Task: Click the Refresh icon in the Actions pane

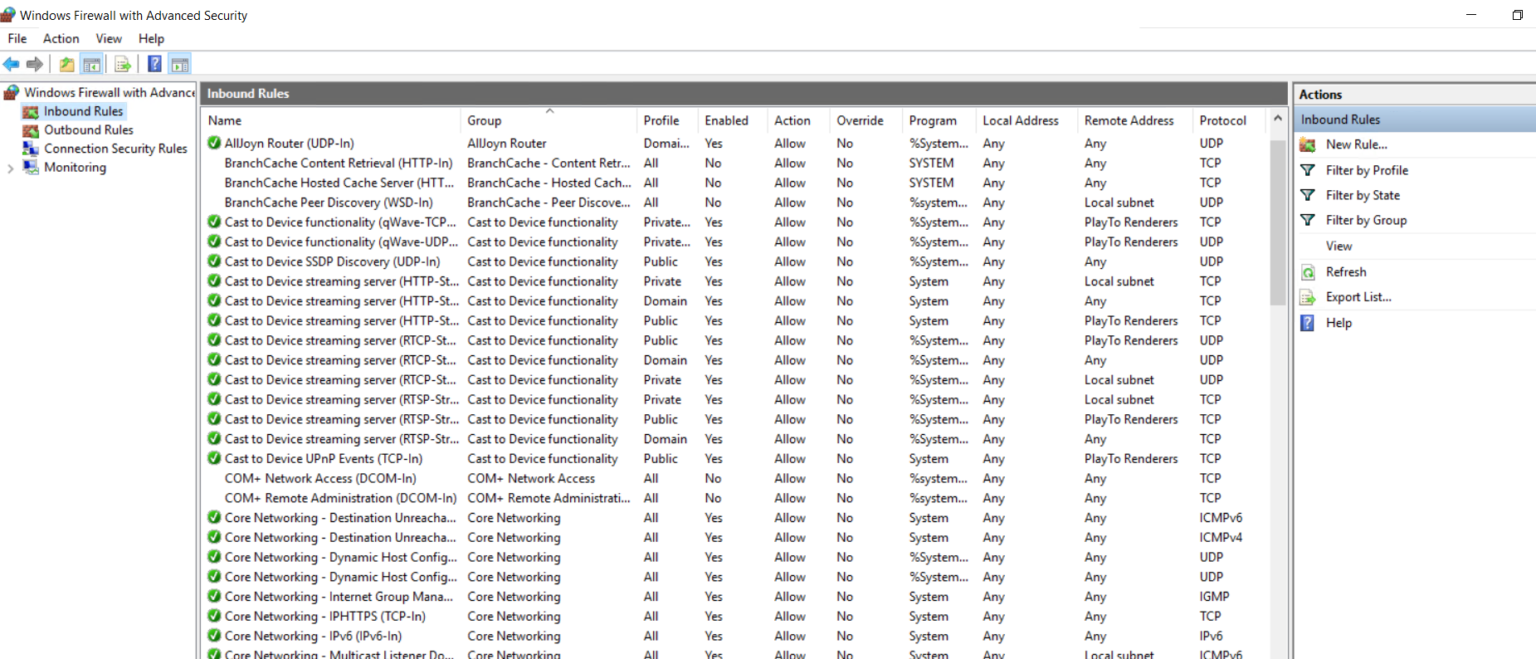Action: 1308,271
